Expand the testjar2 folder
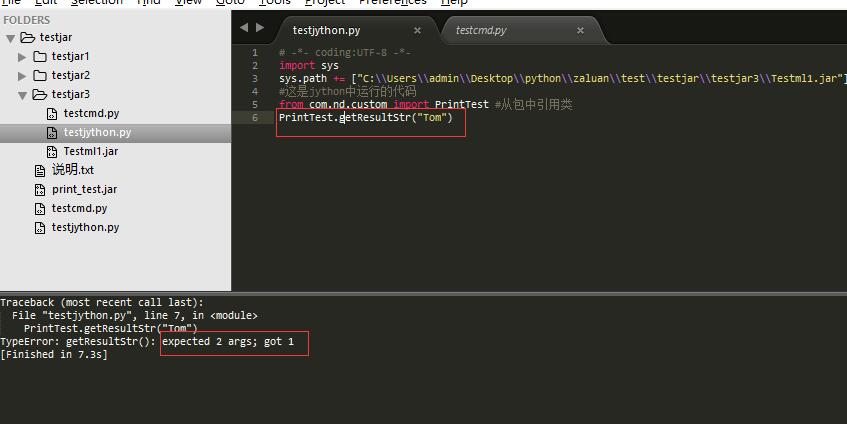Screen dimensions: 847x424 22,76
